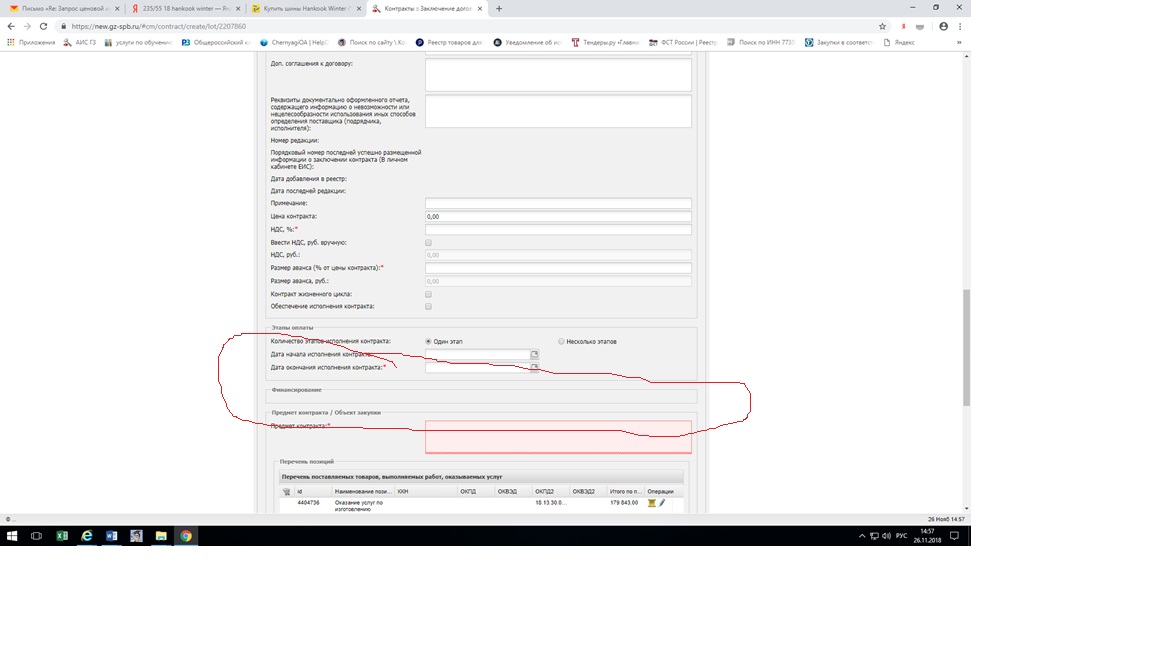Click the Итого по column header

tap(626, 492)
